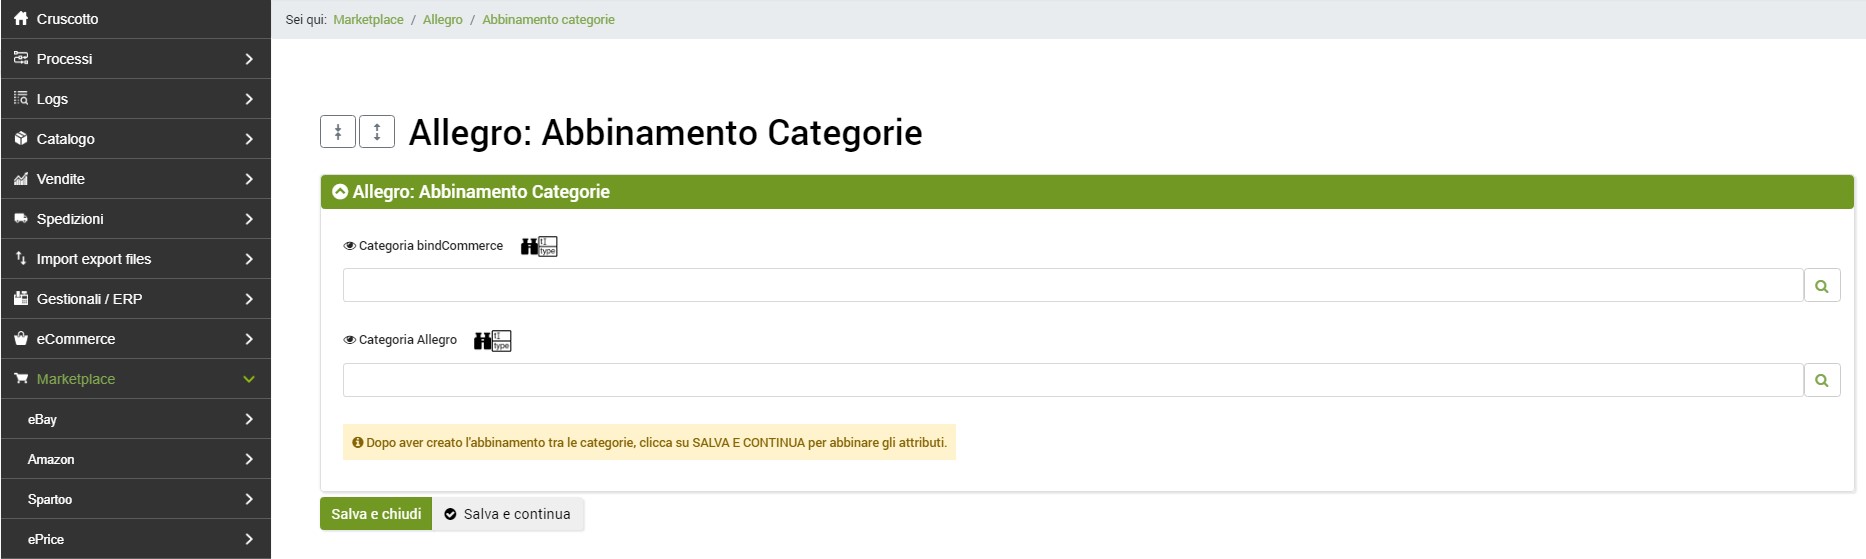Collapse the green Allegro: Abbinamento Categorie panel
This screenshot has height=559, width=1866.
tap(340, 192)
